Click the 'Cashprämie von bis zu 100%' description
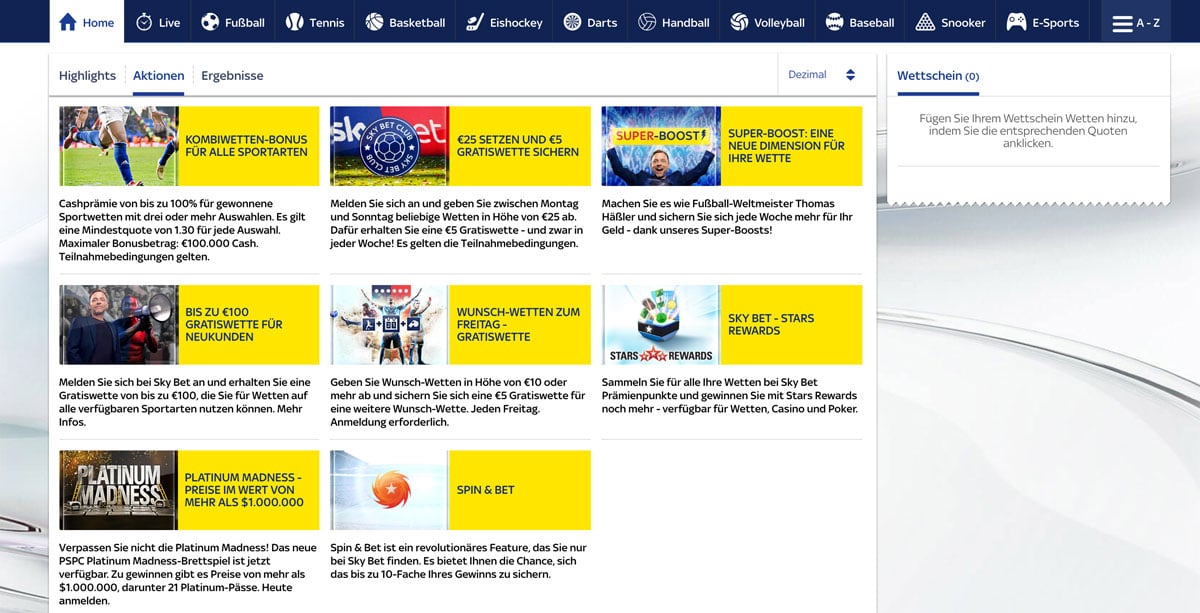Image resolution: width=1200 pixels, height=613 pixels. (185, 230)
